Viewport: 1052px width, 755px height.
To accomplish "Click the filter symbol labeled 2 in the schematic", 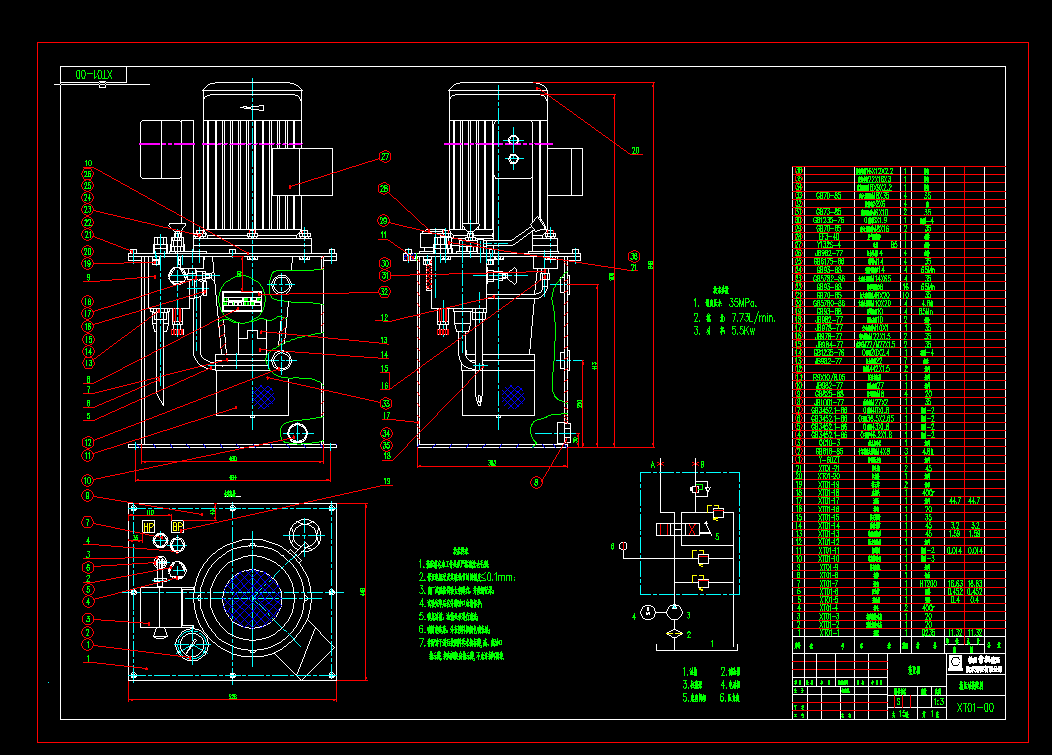I will click(674, 634).
